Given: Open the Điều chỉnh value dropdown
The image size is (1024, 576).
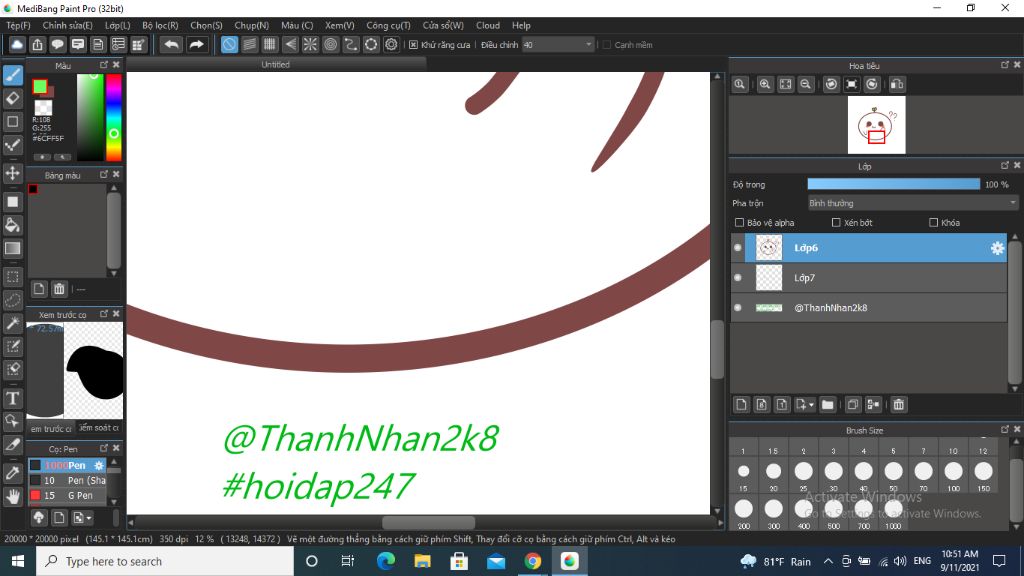Looking at the screenshot, I should pyautogui.click(x=558, y=45).
